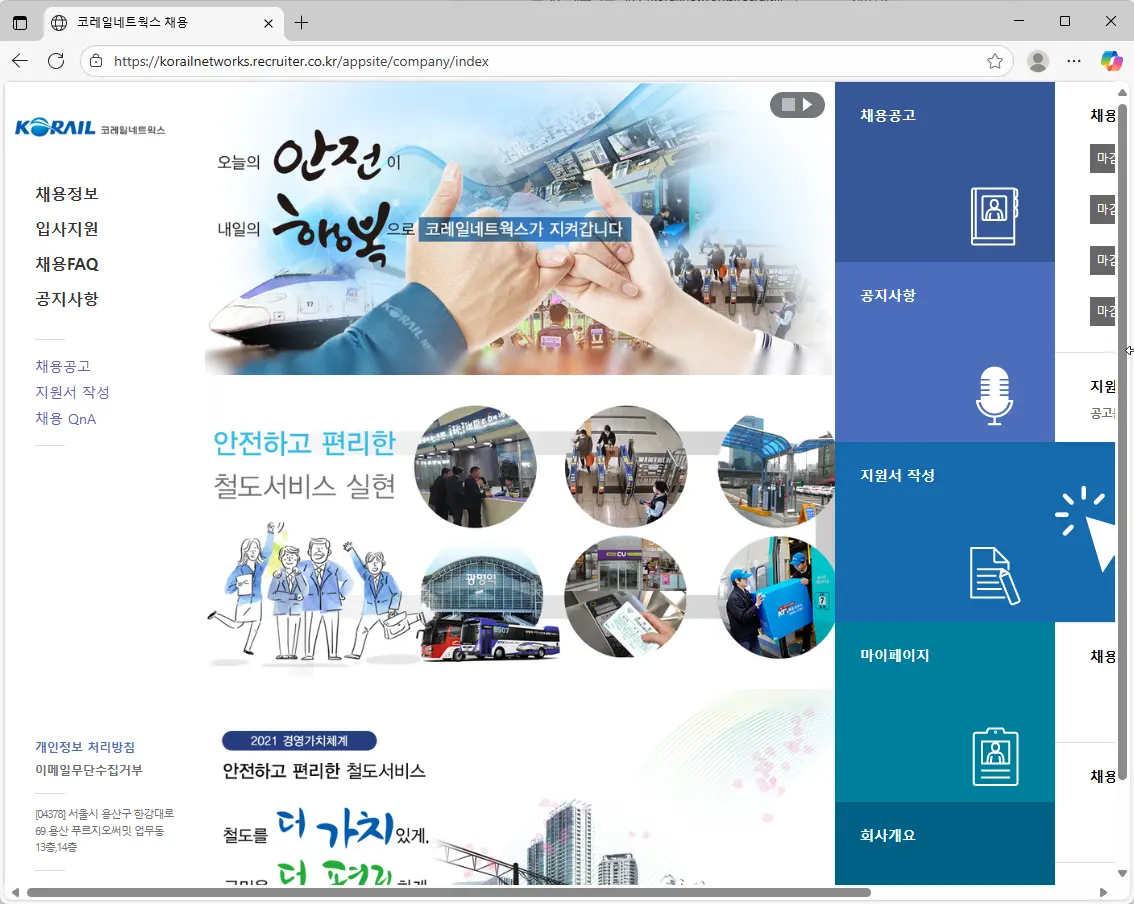Open the 개인정보 처리방침 link
This screenshot has height=904, width=1134.
(85, 747)
